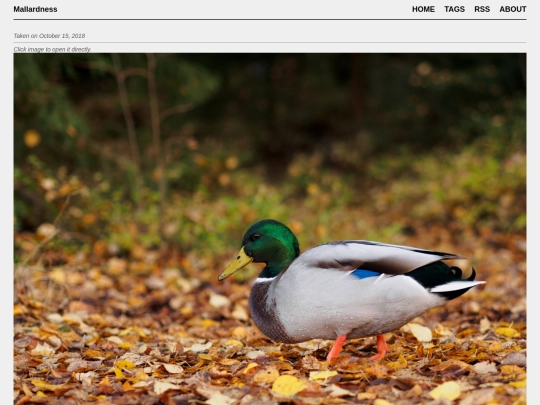Click the 'Click image to open it directly' text
Screen dimensions: 540x405
52,50
